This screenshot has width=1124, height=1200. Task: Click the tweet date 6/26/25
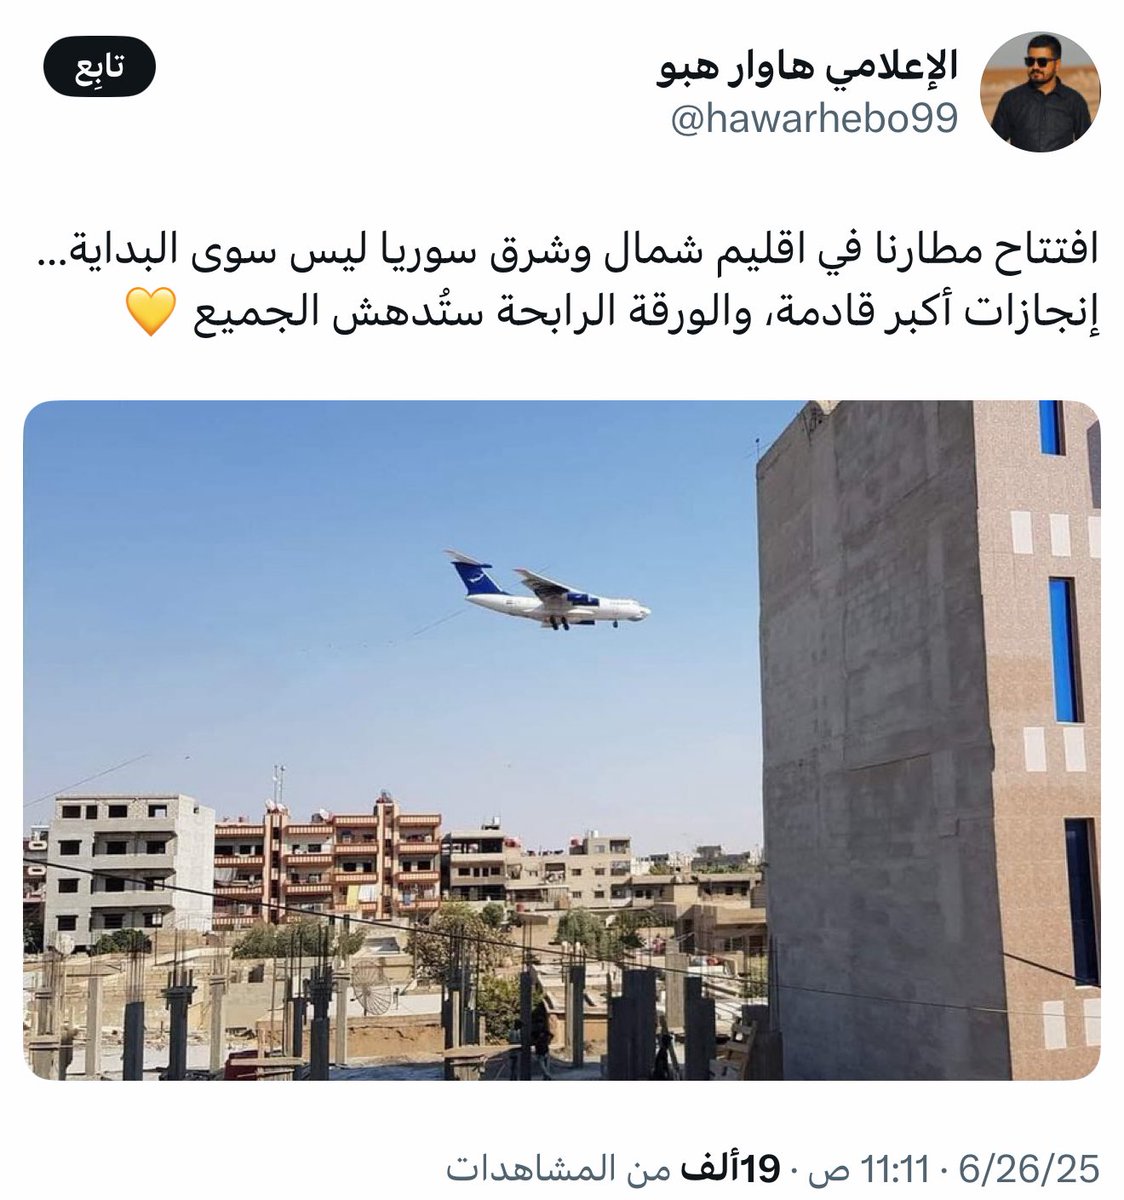tap(1030, 1167)
